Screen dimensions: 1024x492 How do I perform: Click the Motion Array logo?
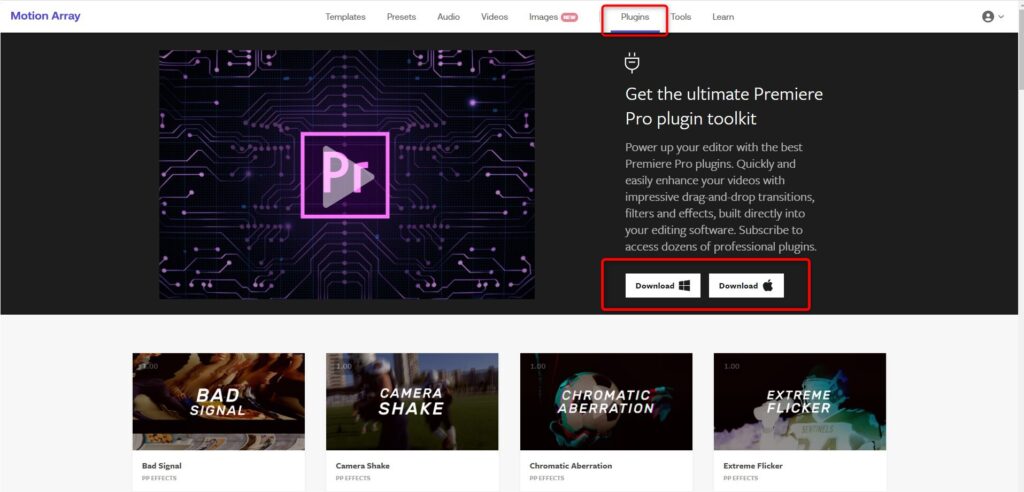coord(45,16)
